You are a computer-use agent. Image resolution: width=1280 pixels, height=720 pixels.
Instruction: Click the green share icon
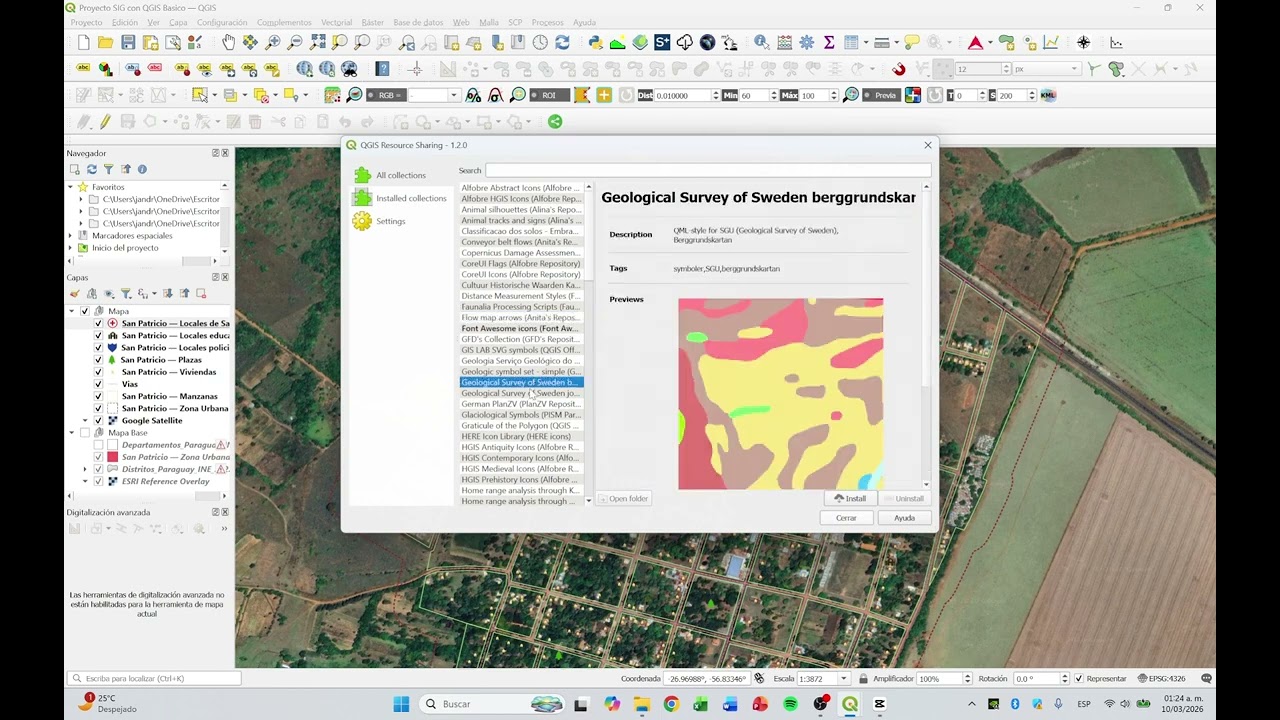[x=555, y=122]
